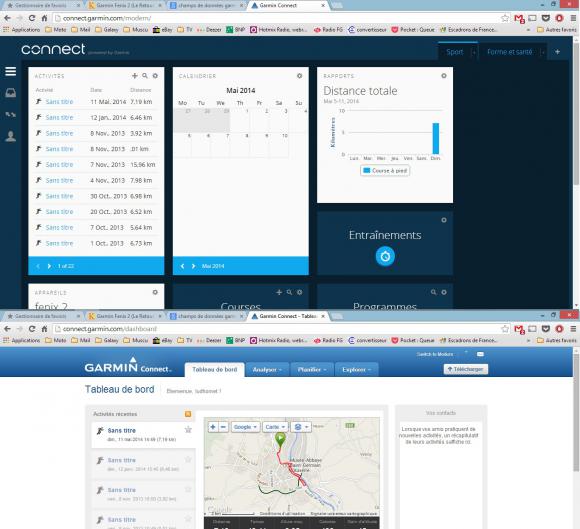This screenshot has width=580, height=529.
Task: Open Rapports widget settings gear
Action: [444, 76]
